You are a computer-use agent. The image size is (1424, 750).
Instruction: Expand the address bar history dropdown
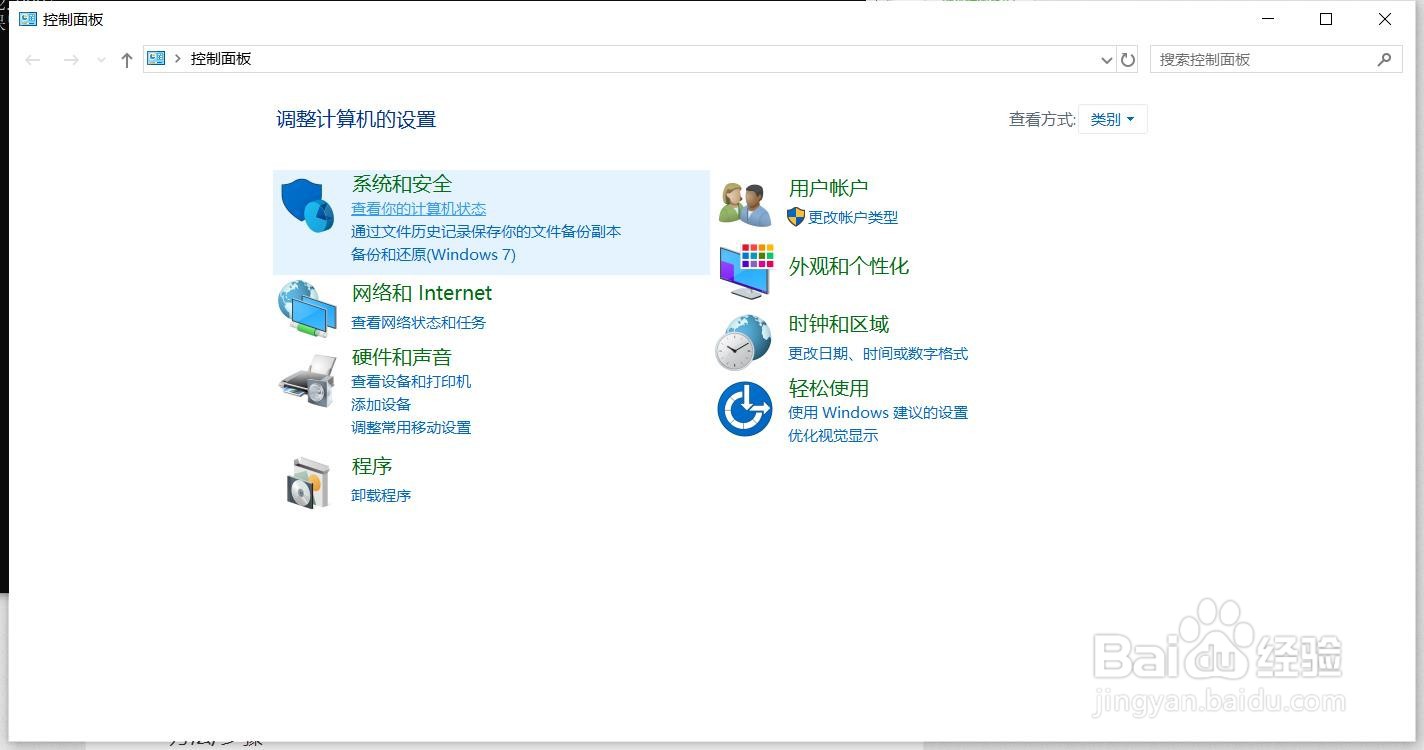coord(1106,59)
